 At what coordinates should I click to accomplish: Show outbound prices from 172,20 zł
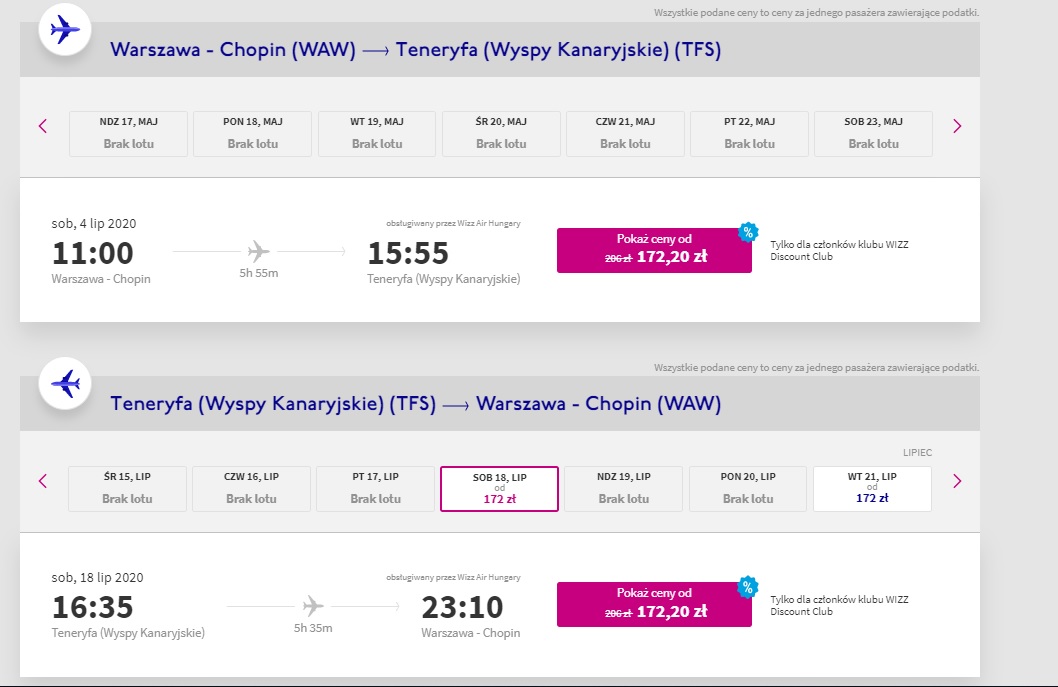[x=654, y=250]
